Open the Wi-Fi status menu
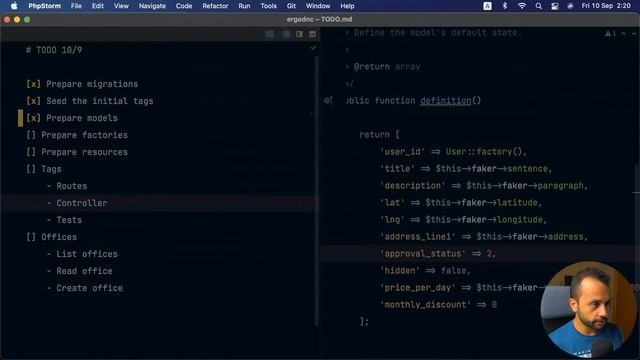 pos(522,6)
